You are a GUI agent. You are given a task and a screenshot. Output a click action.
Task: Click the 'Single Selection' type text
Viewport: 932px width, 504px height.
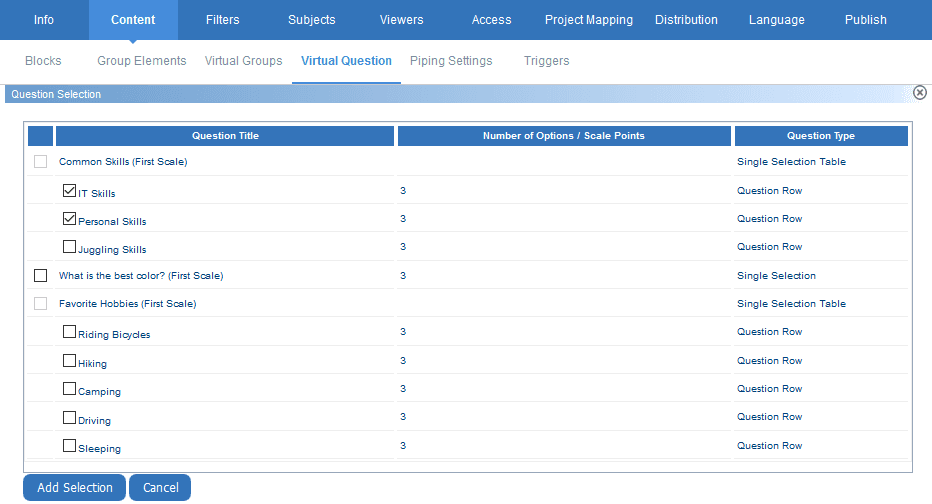coord(776,276)
